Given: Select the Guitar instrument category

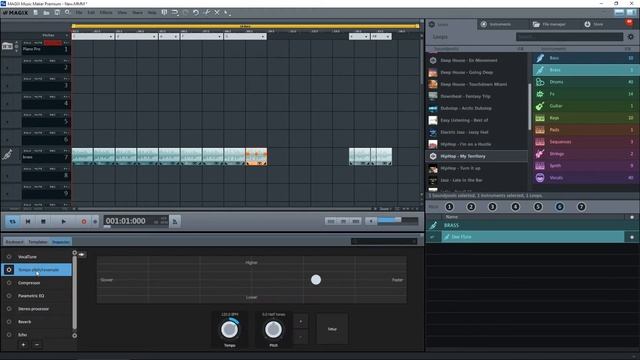Looking at the screenshot, I should (x=586, y=106).
